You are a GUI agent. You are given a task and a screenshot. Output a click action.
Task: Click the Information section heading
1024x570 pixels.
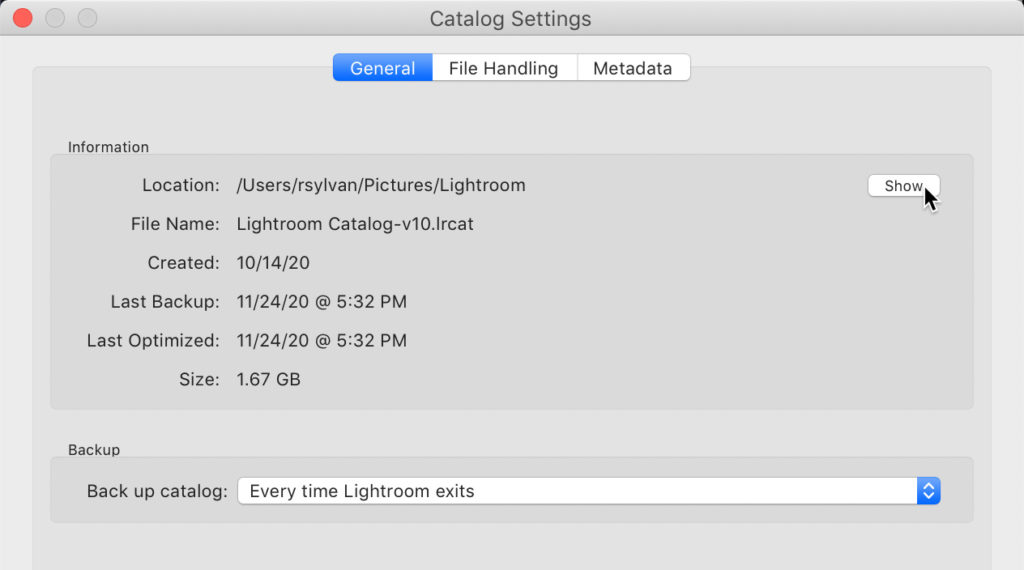(108, 147)
